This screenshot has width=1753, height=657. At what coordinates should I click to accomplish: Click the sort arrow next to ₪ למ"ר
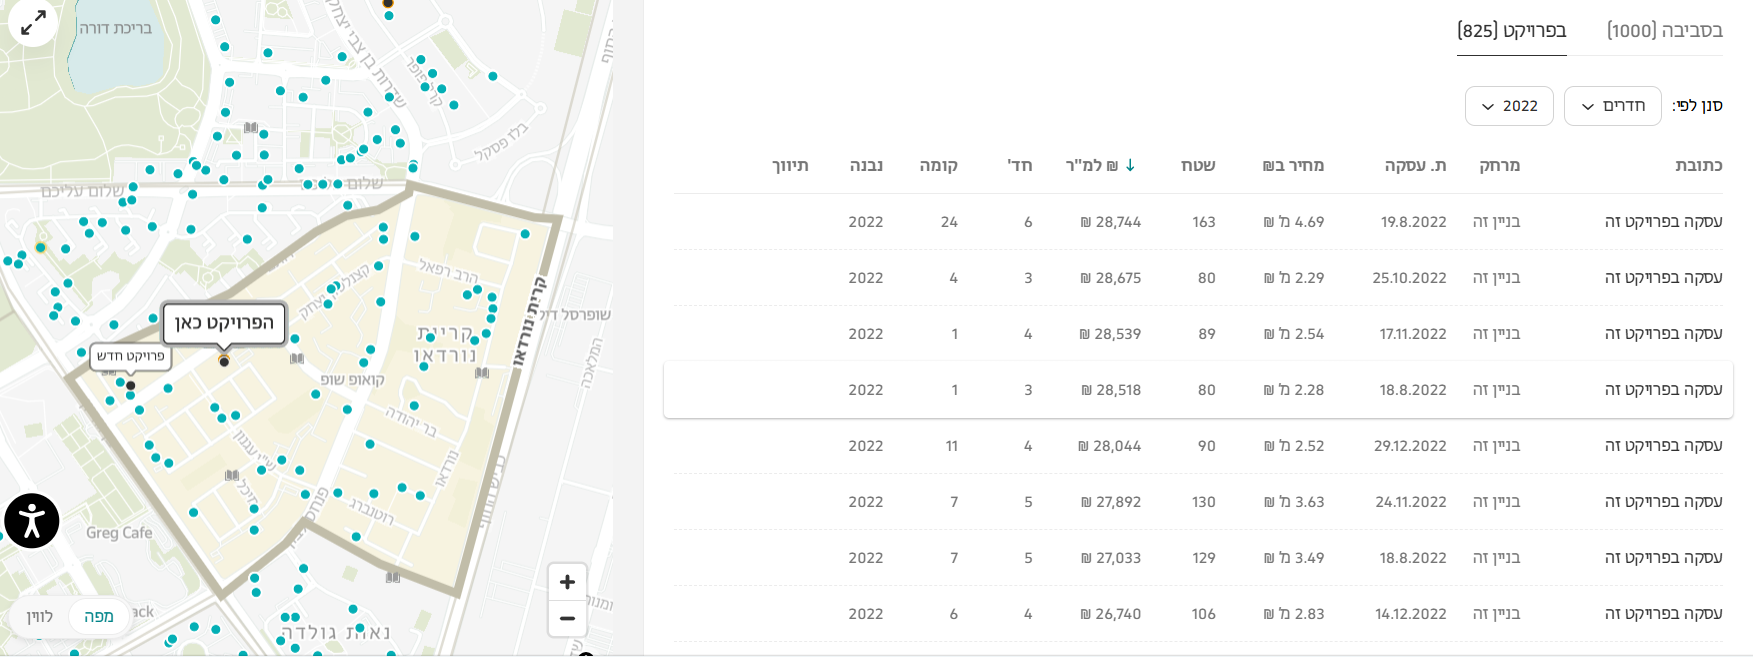tap(1130, 165)
